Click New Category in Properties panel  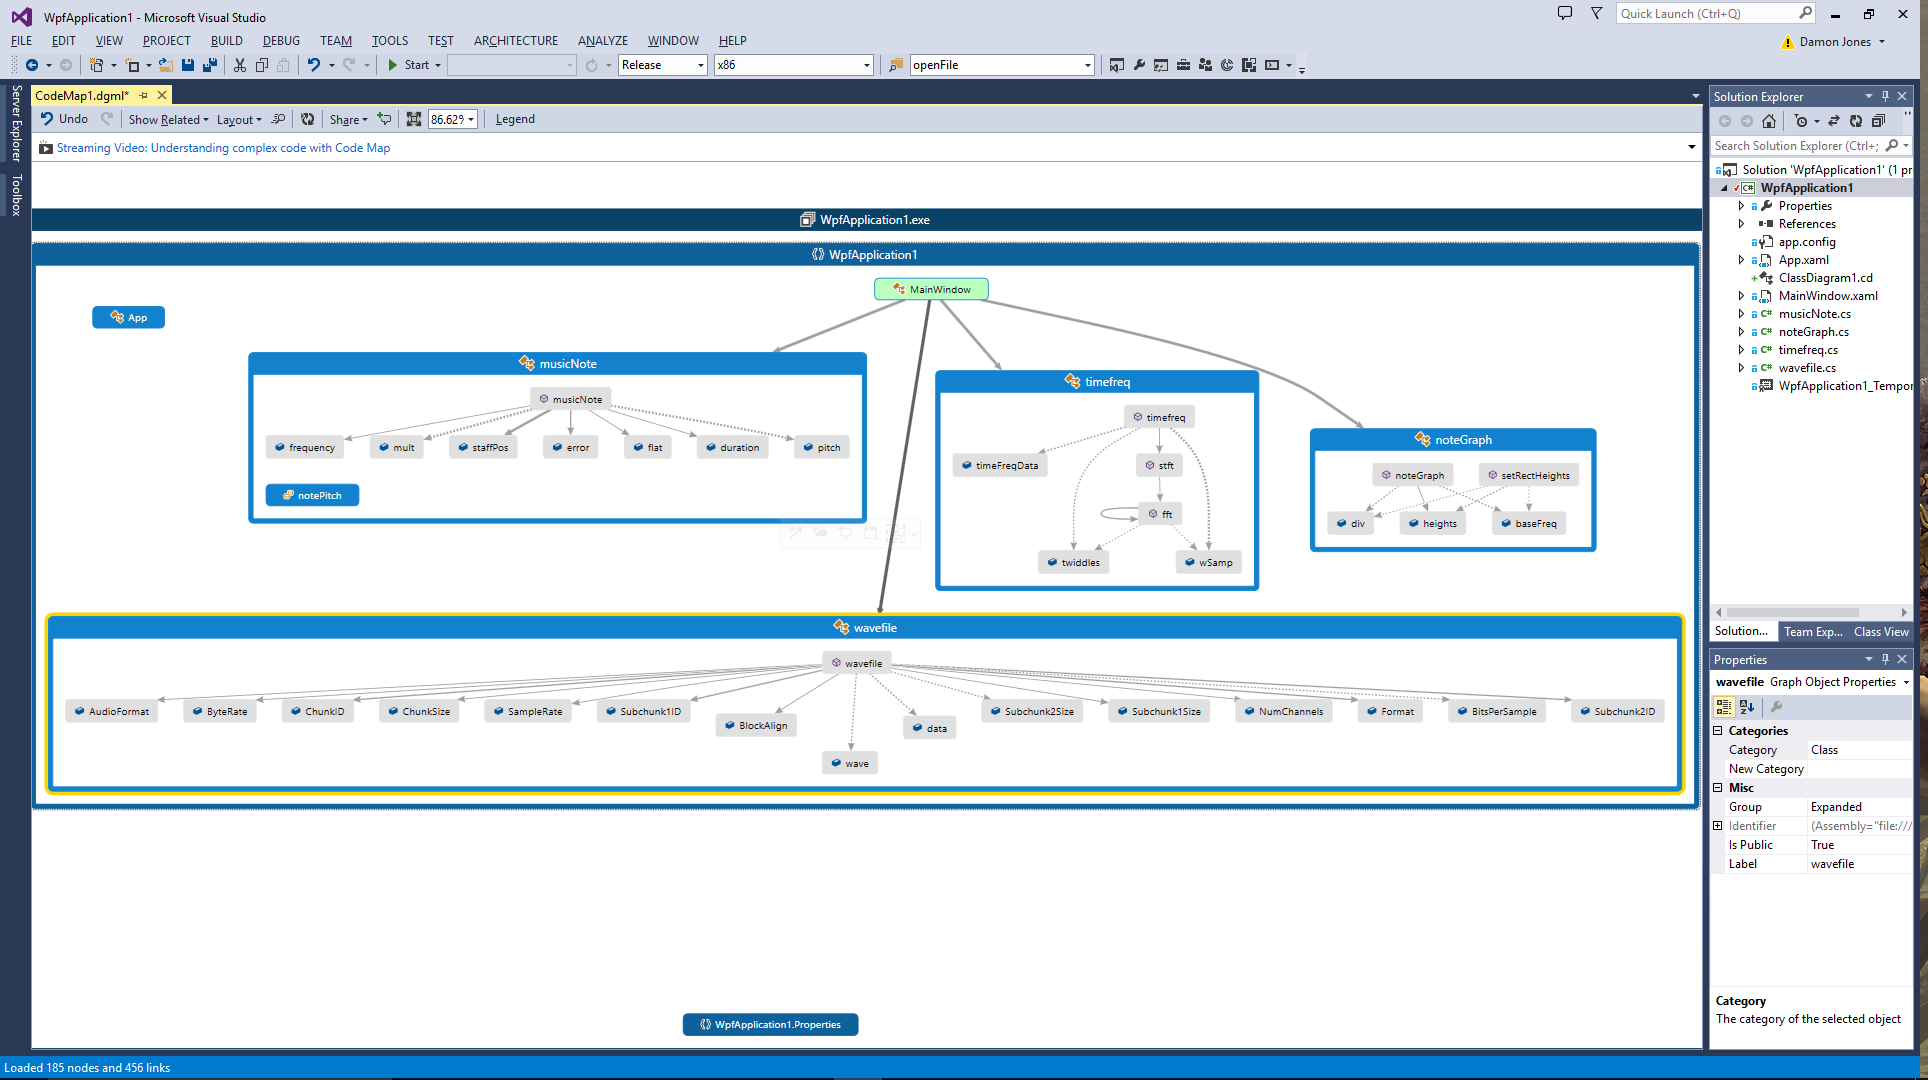(x=1766, y=769)
